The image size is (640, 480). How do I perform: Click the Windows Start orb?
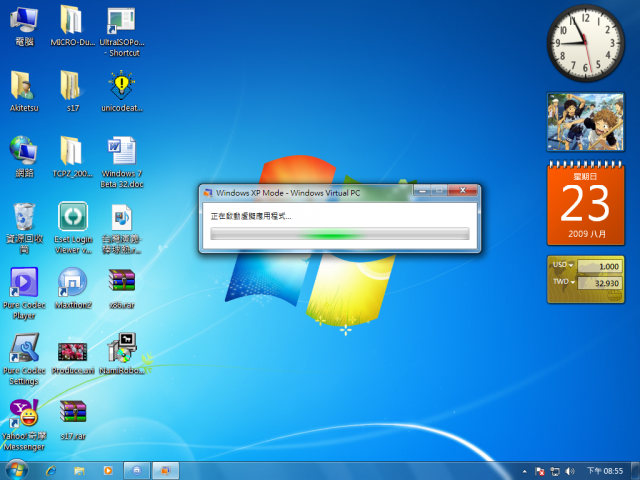[16, 470]
